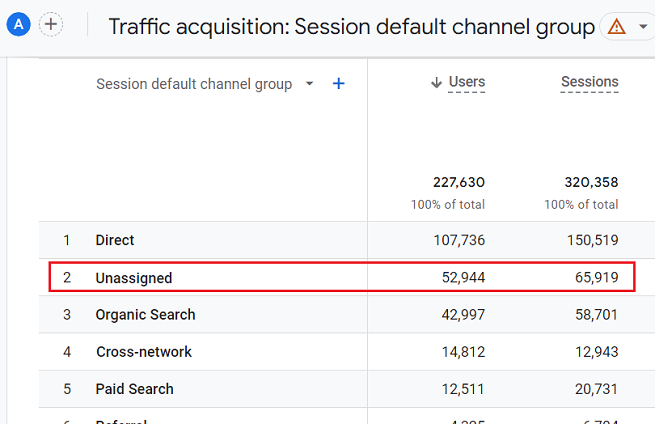This screenshot has height=424, width=655.
Task: Click Direct users value 107,736
Action: 459,240
